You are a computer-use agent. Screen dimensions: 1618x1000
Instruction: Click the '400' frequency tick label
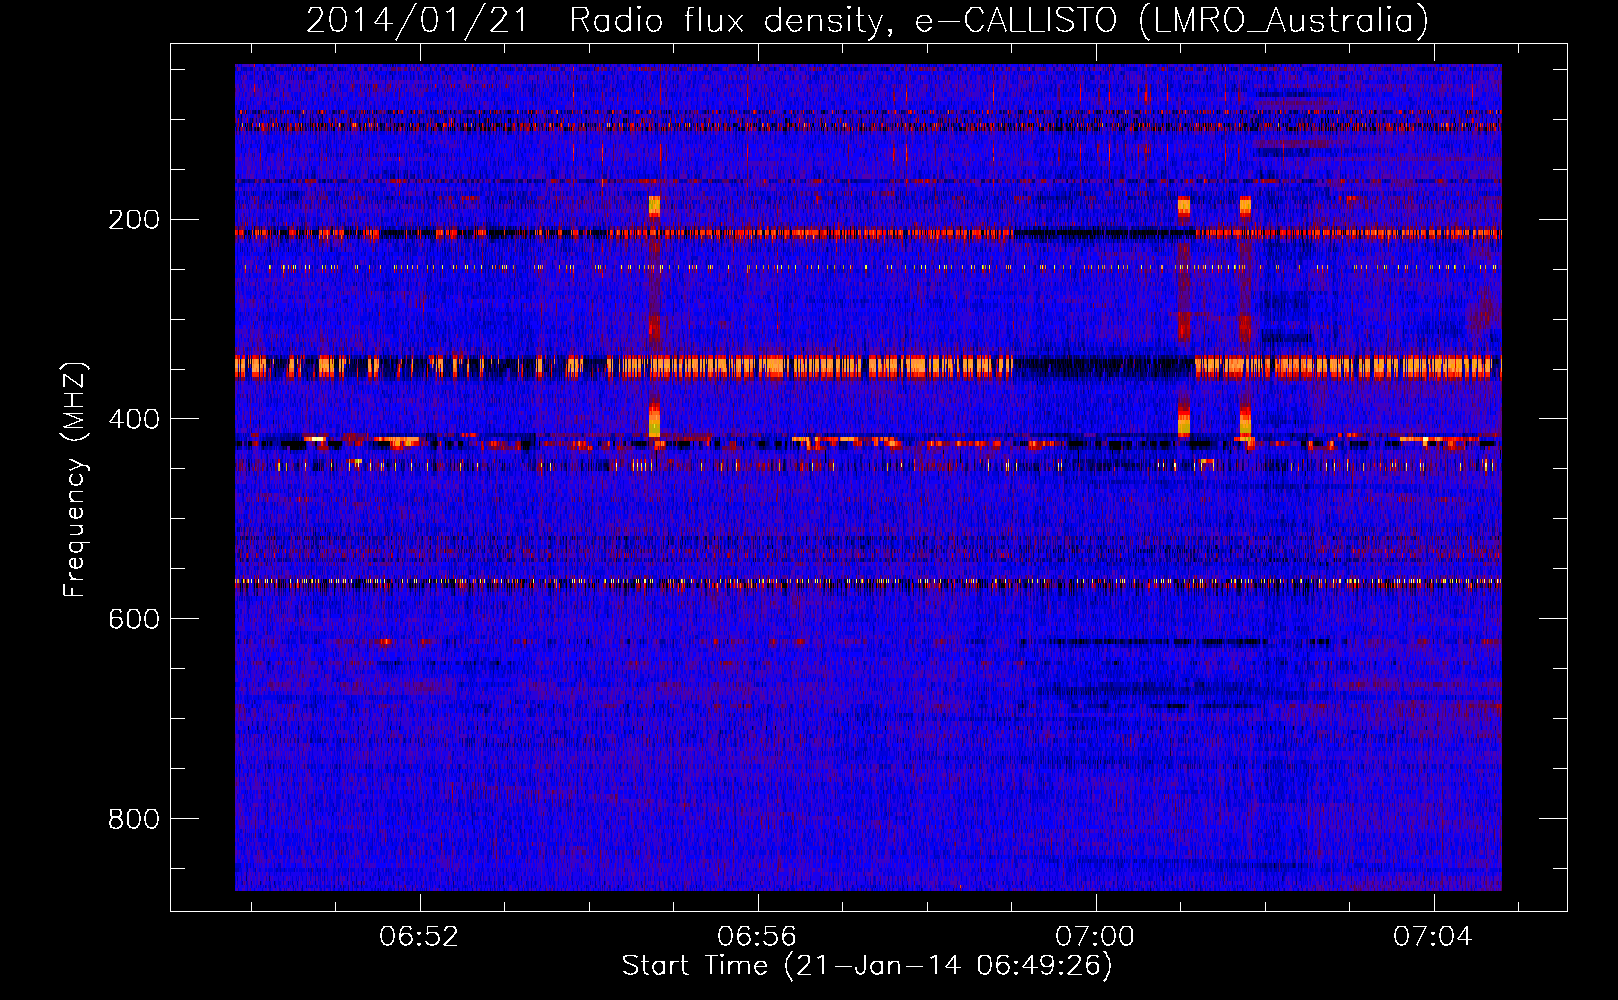(x=134, y=419)
